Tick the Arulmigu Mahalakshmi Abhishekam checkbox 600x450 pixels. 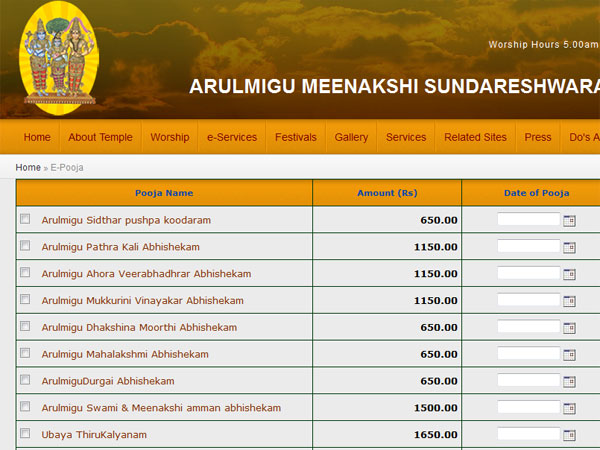click(25, 352)
